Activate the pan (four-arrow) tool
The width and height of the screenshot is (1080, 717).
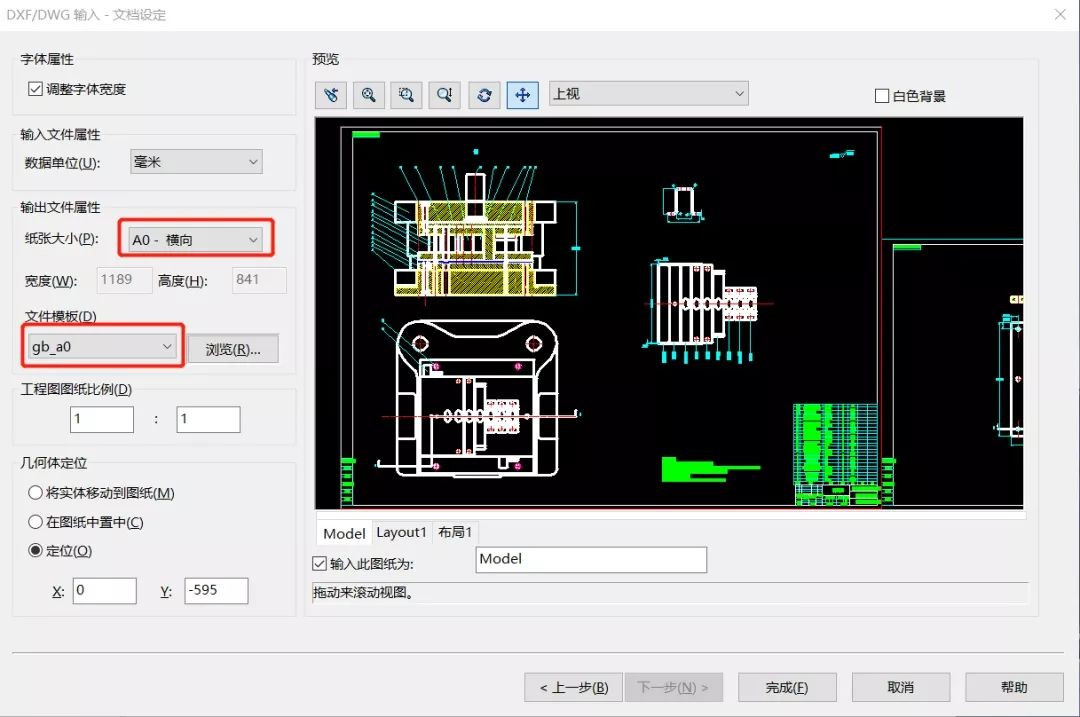tap(522, 95)
